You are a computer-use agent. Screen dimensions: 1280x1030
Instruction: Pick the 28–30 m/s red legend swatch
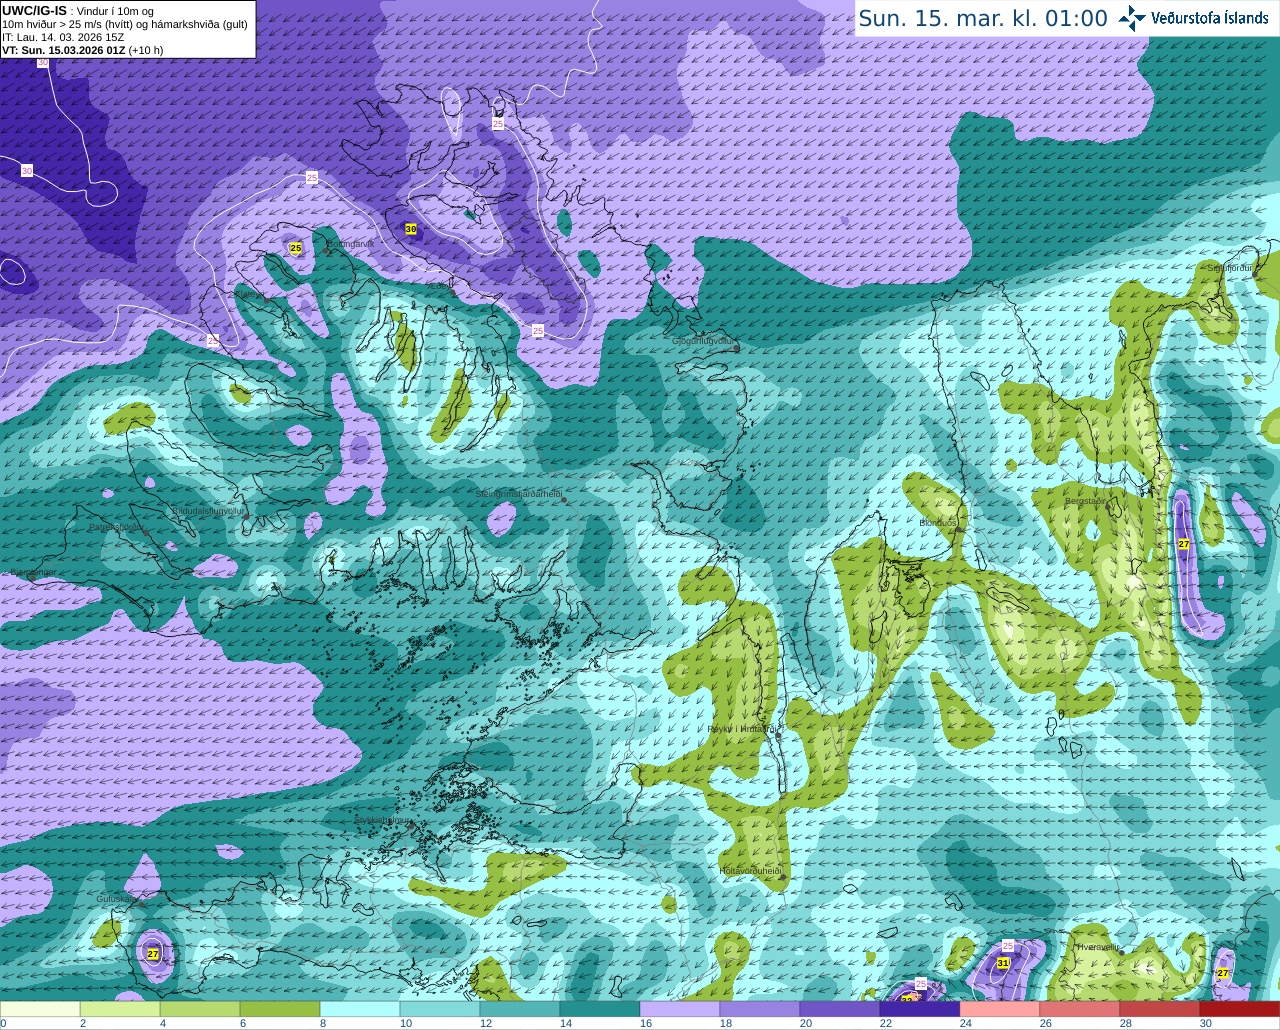coord(1160,1008)
